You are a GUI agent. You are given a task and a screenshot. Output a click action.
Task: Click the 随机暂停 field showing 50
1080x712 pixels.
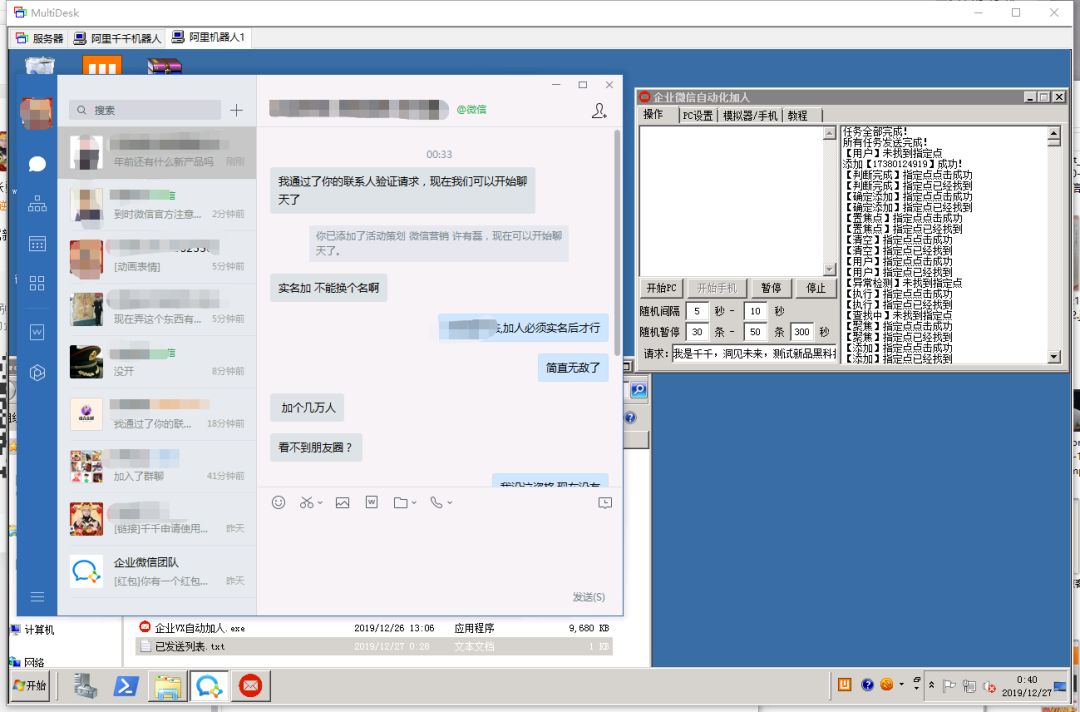pyautogui.click(x=756, y=332)
